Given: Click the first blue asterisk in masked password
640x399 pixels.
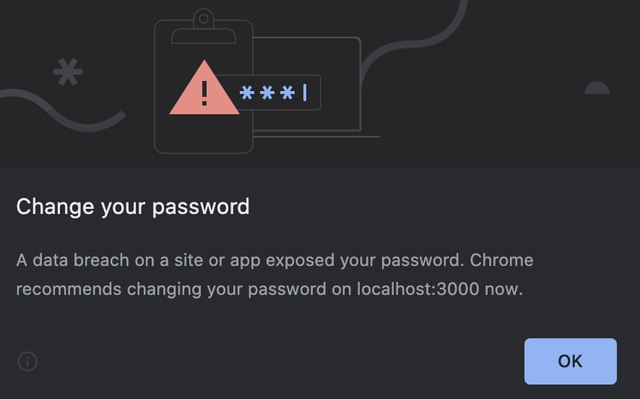Looking at the screenshot, I should (x=247, y=93).
